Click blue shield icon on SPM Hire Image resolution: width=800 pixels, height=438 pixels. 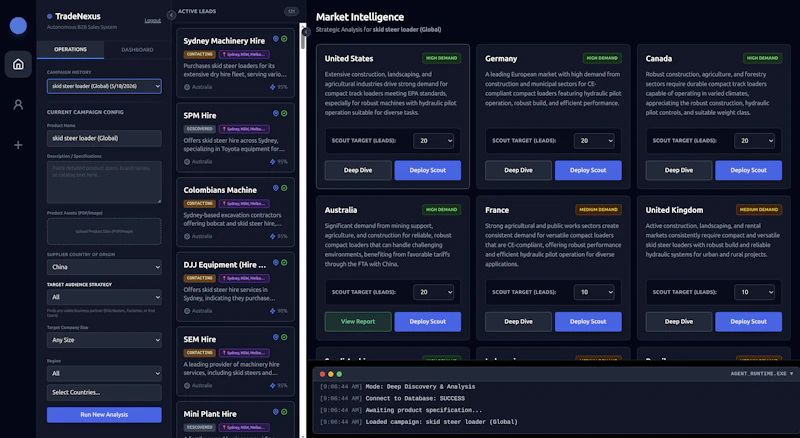click(x=276, y=113)
